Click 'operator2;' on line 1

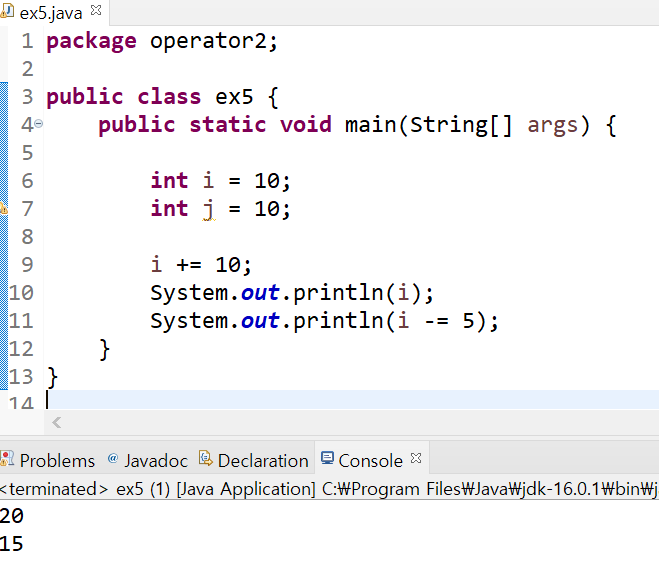point(214,42)
